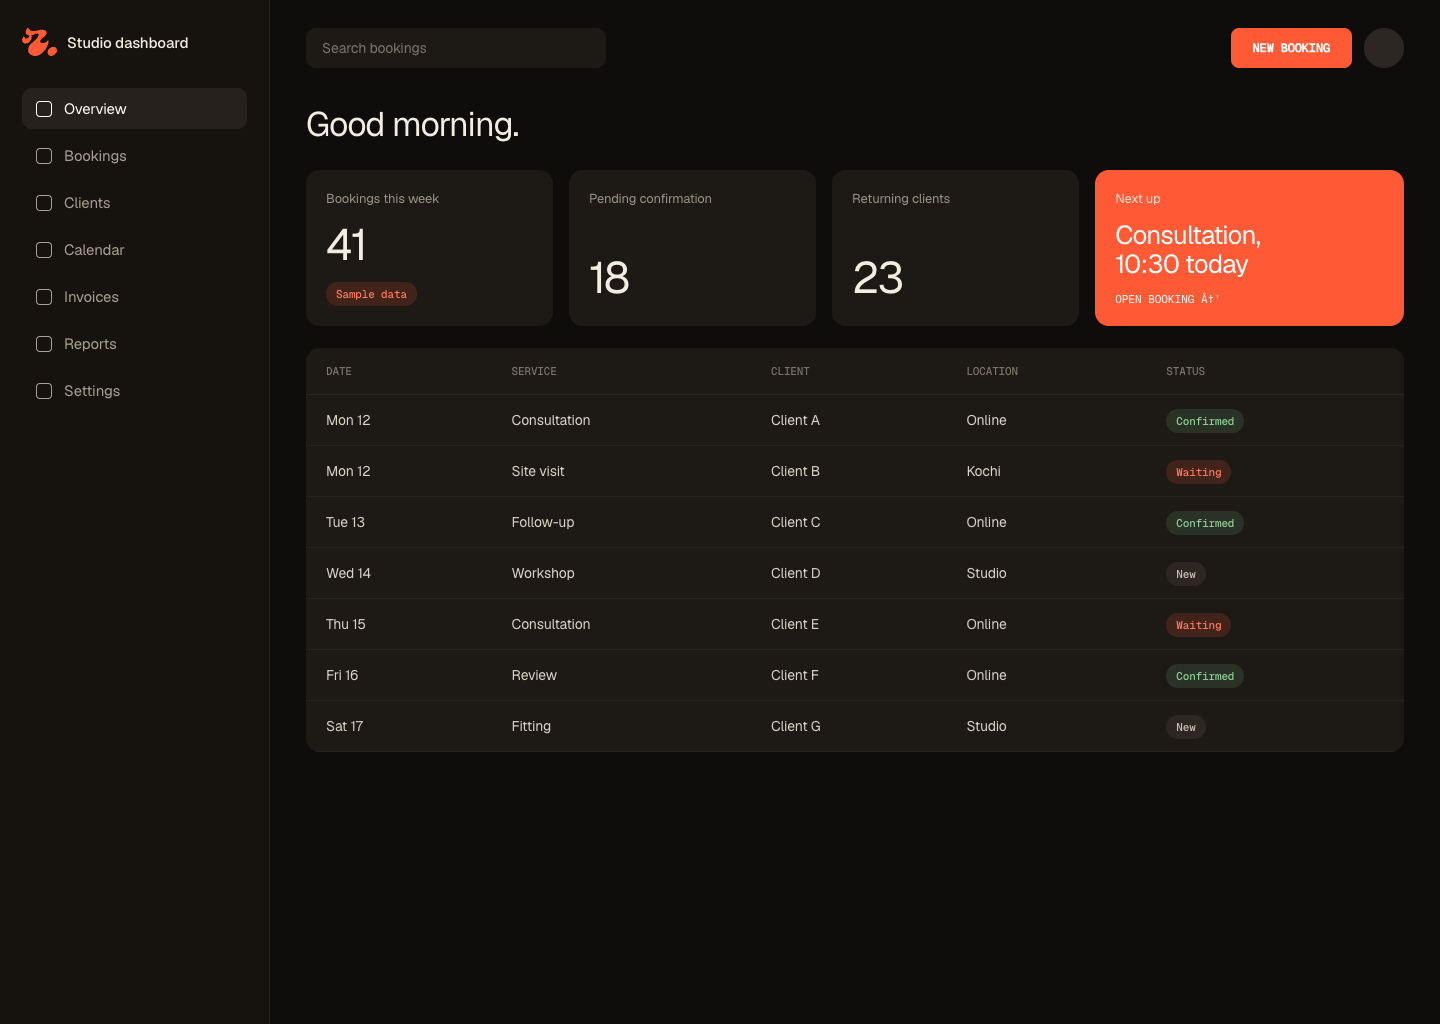The height and width of the screenshot is (1024, 1440).
Task: Click the square icon beside Reports
Action: (44, 344)
